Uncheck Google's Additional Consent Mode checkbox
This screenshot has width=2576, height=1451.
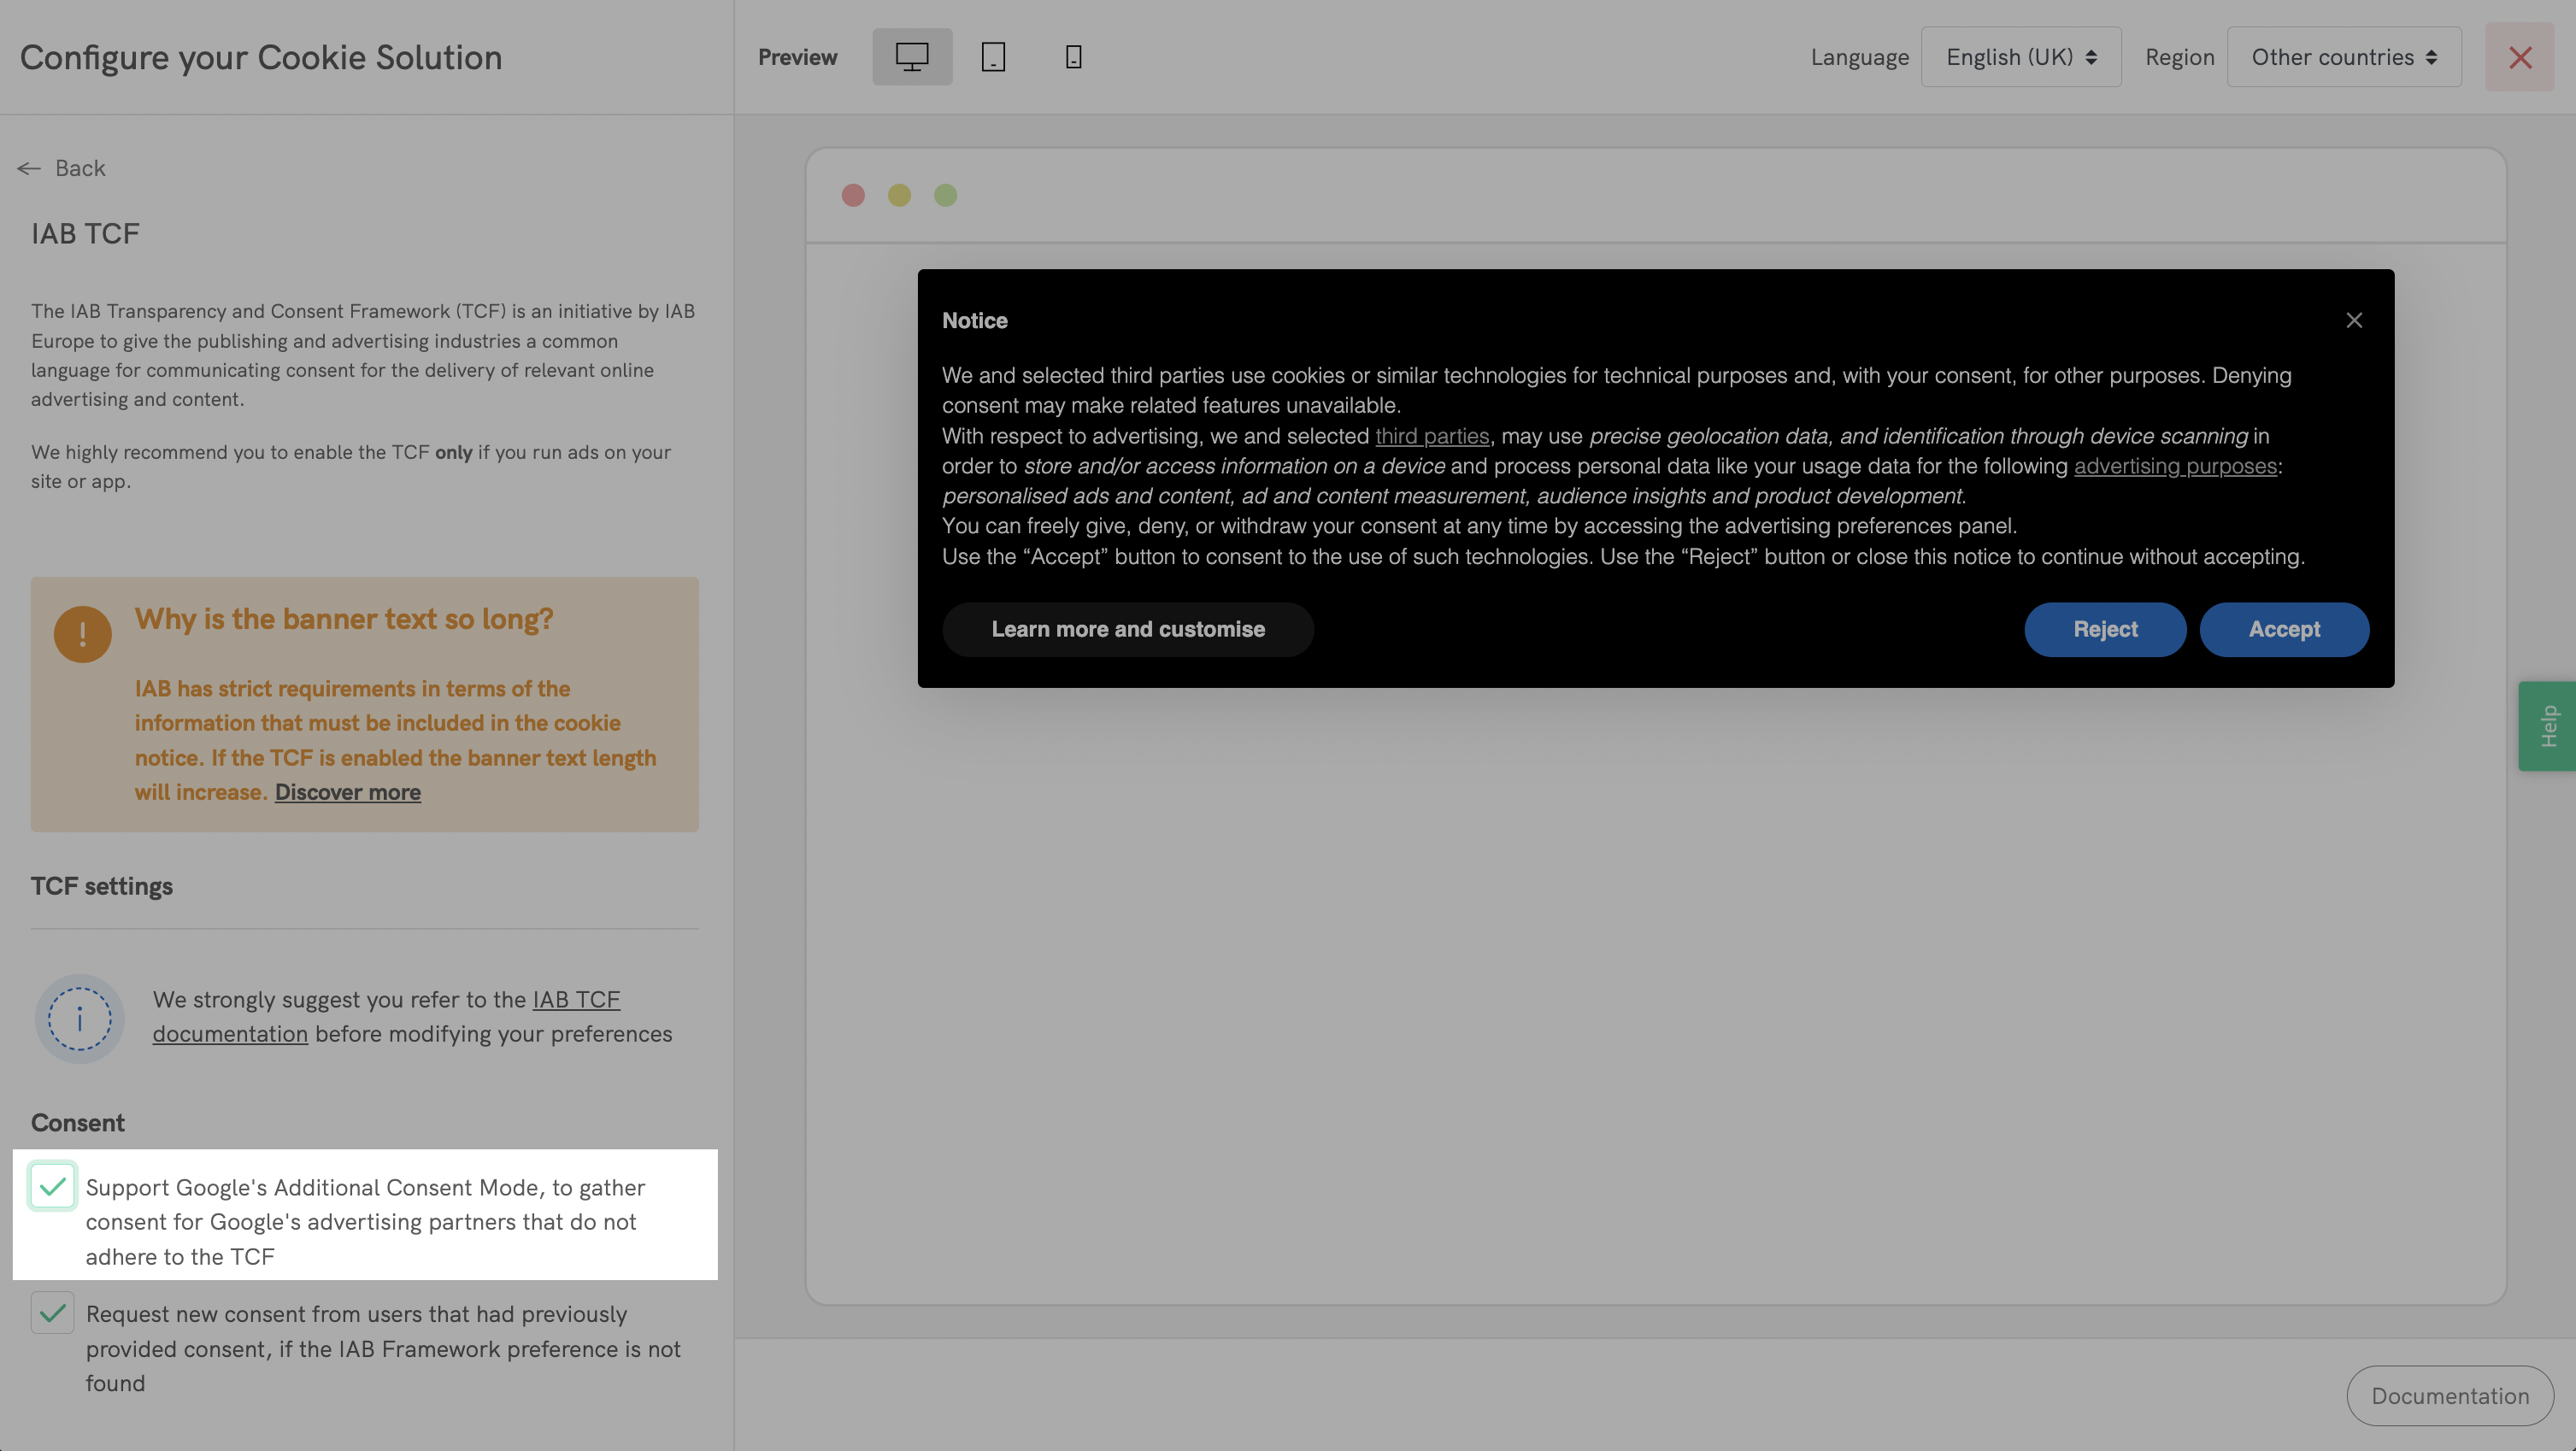click(52, 1186)
